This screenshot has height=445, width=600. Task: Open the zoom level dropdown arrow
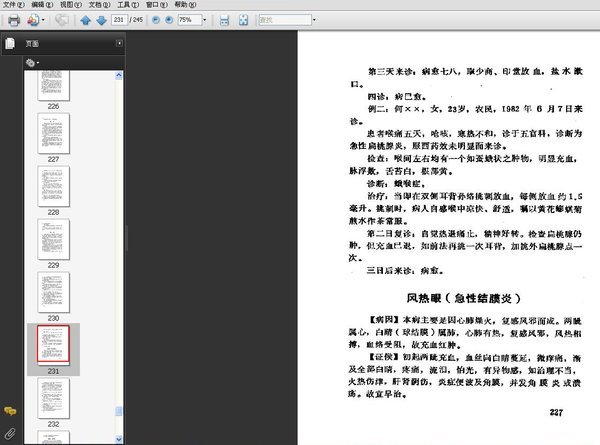[x=204, y=20]
